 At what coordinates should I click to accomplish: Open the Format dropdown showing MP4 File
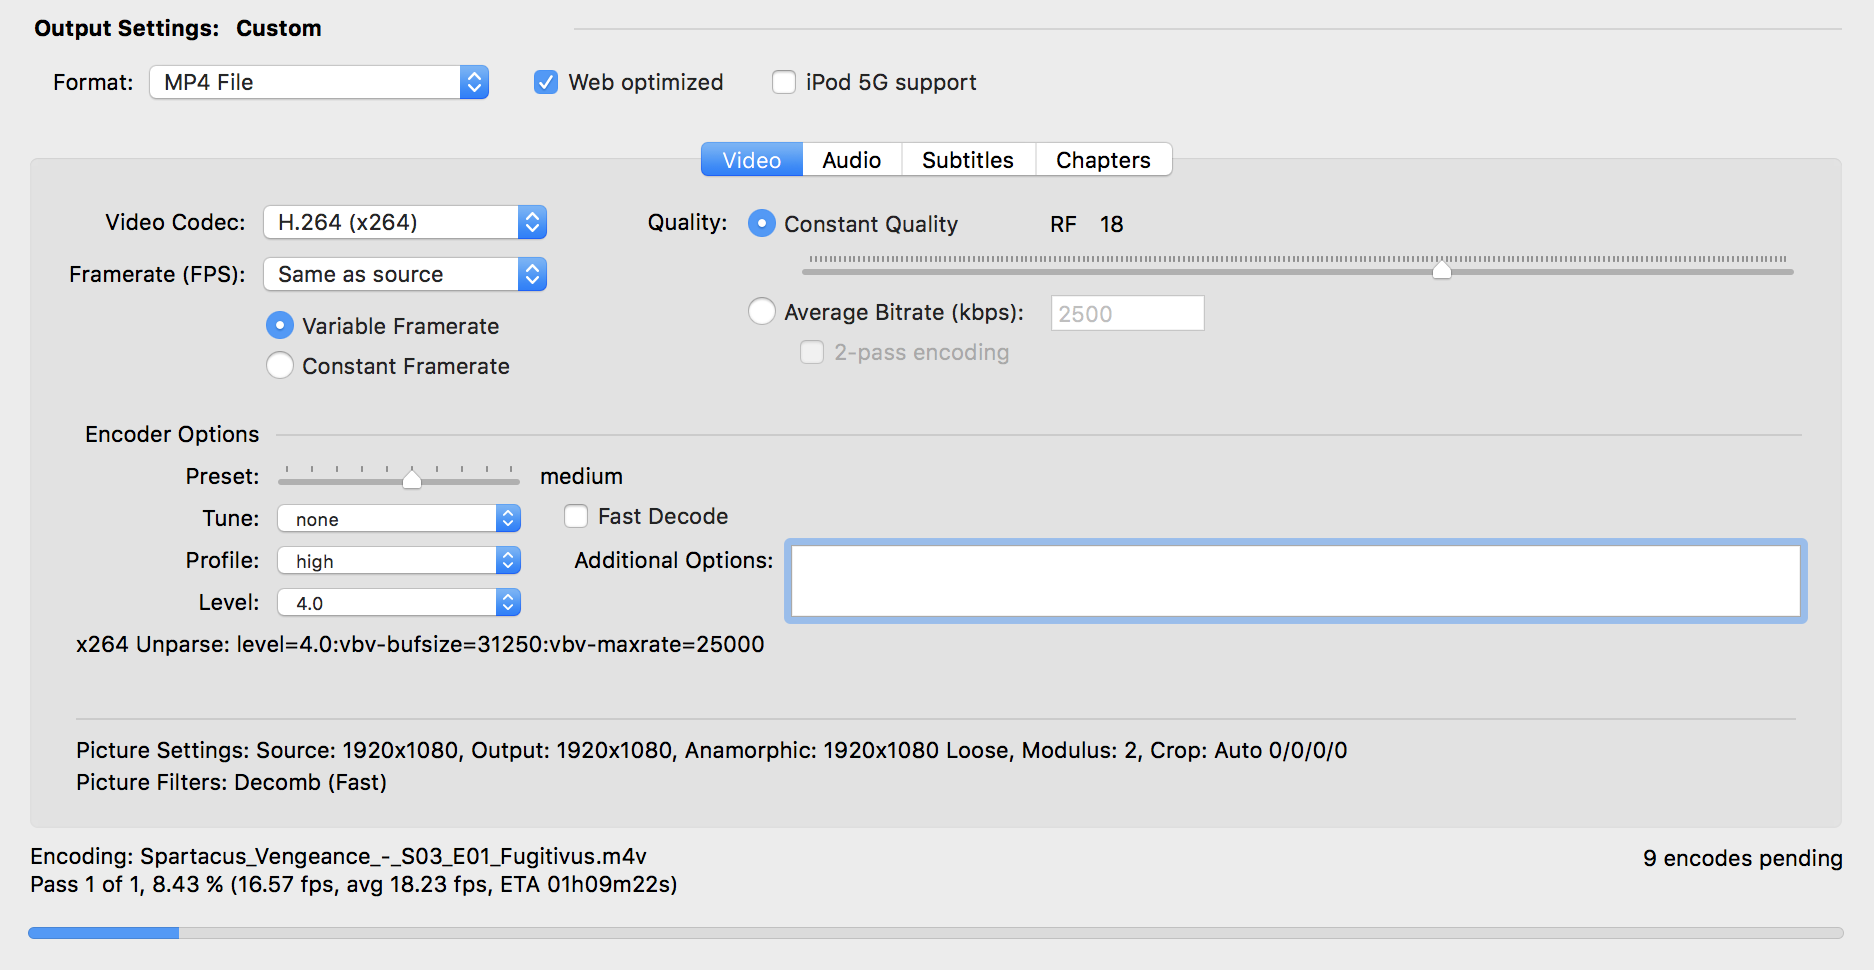319,82
